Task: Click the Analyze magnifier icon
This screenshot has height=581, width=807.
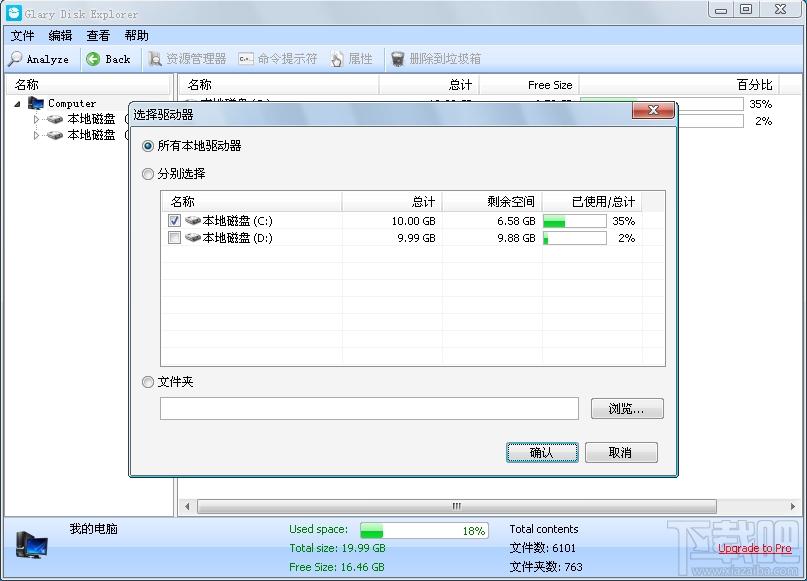Action: pyautogui.click(x=15, y=59)
